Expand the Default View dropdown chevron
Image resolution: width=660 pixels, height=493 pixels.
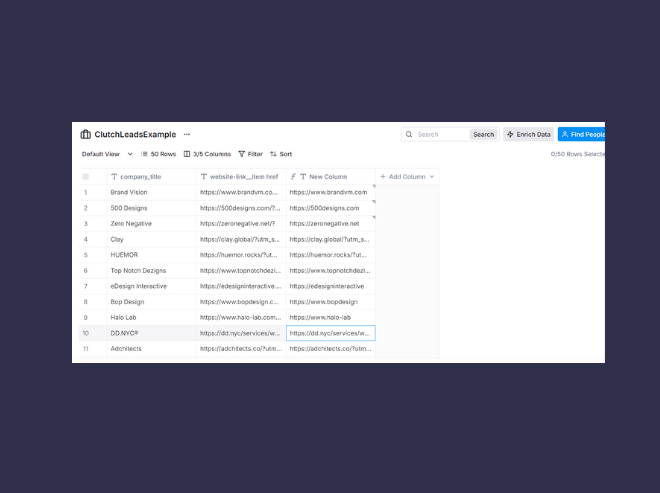tap(130, 154)
